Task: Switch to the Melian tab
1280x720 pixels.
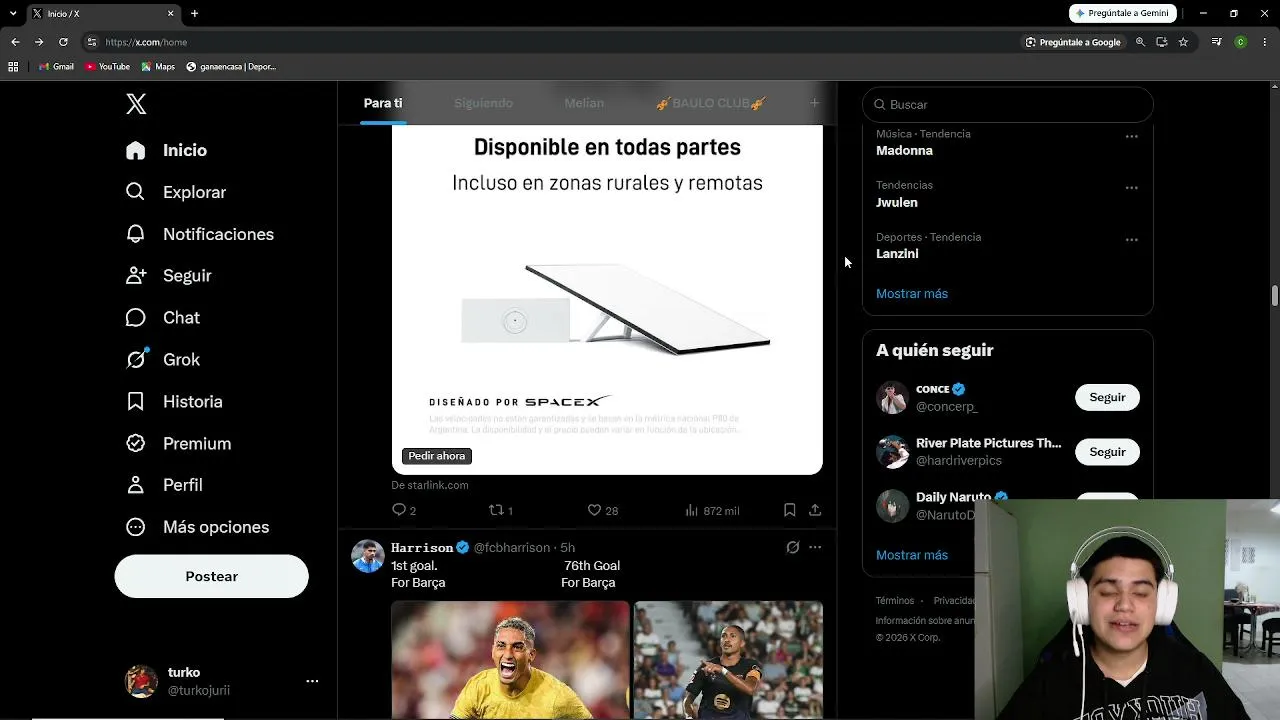Action: 584,103
